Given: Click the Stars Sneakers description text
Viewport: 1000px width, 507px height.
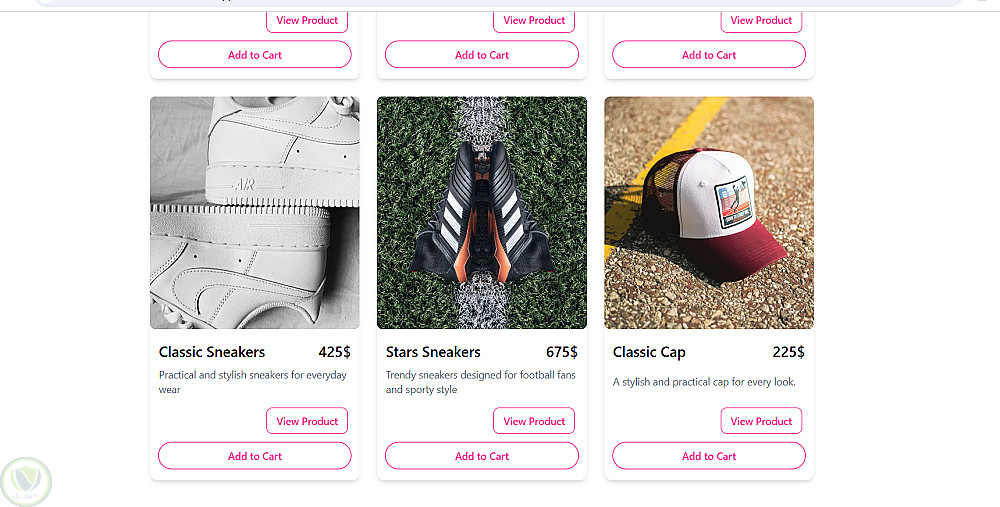Looking at the screenshot, I should pos(480,382).
